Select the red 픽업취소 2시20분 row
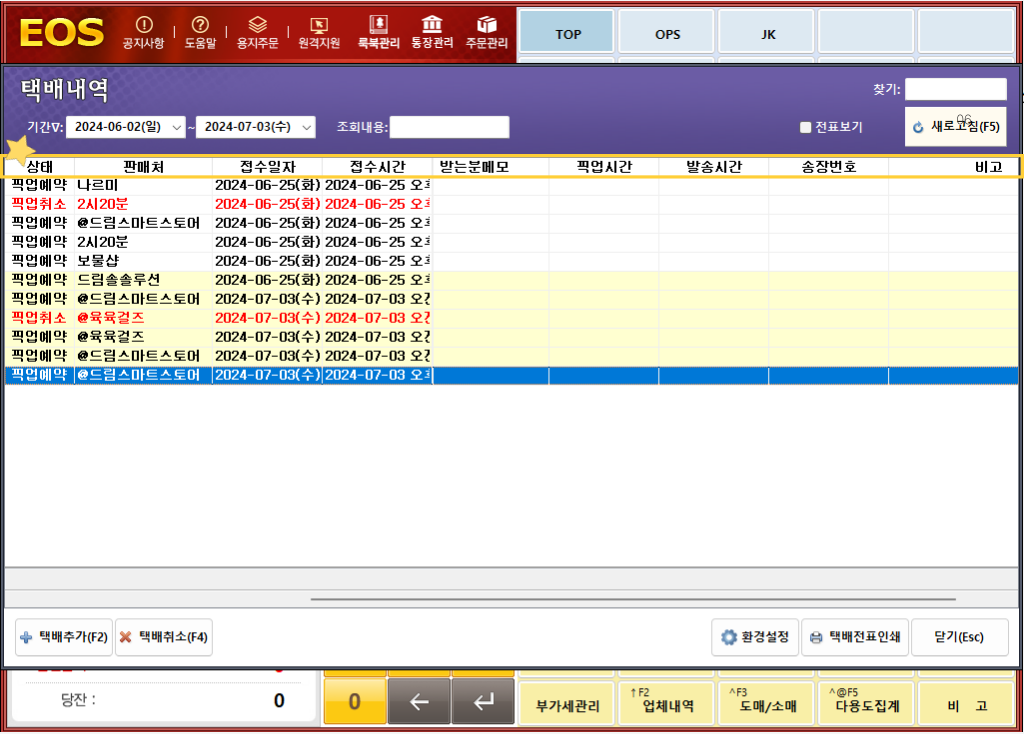 click(x=511, y=204)
